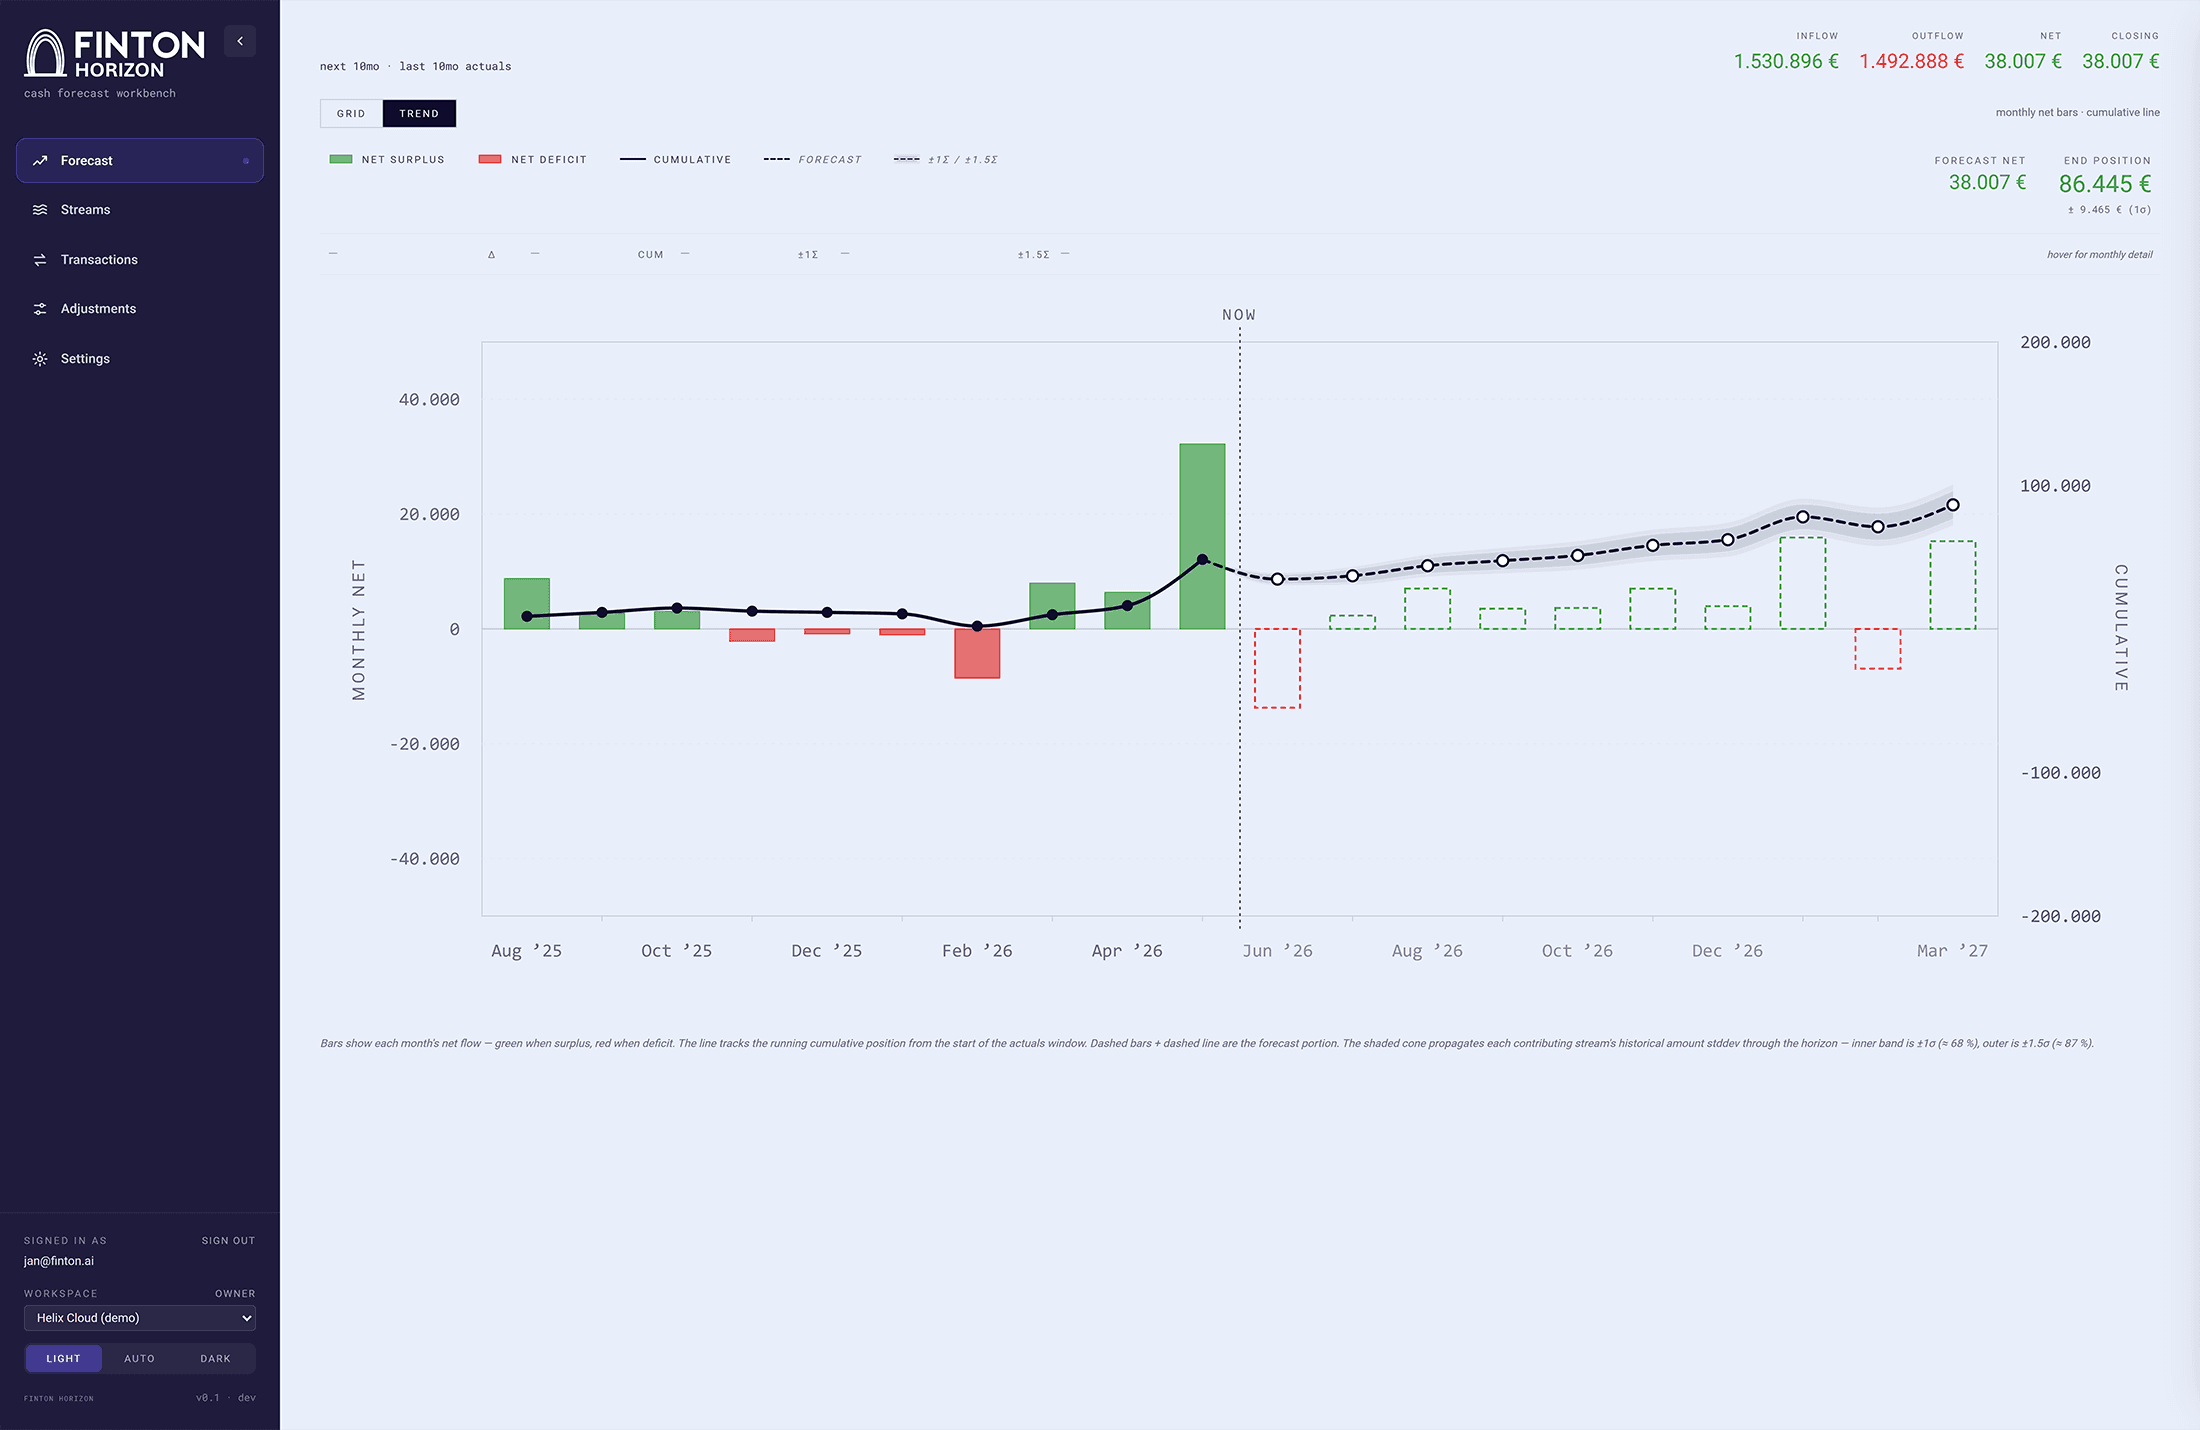Click the ±1Σ / ±1.5Σ band legend entry

click(946, 160)
